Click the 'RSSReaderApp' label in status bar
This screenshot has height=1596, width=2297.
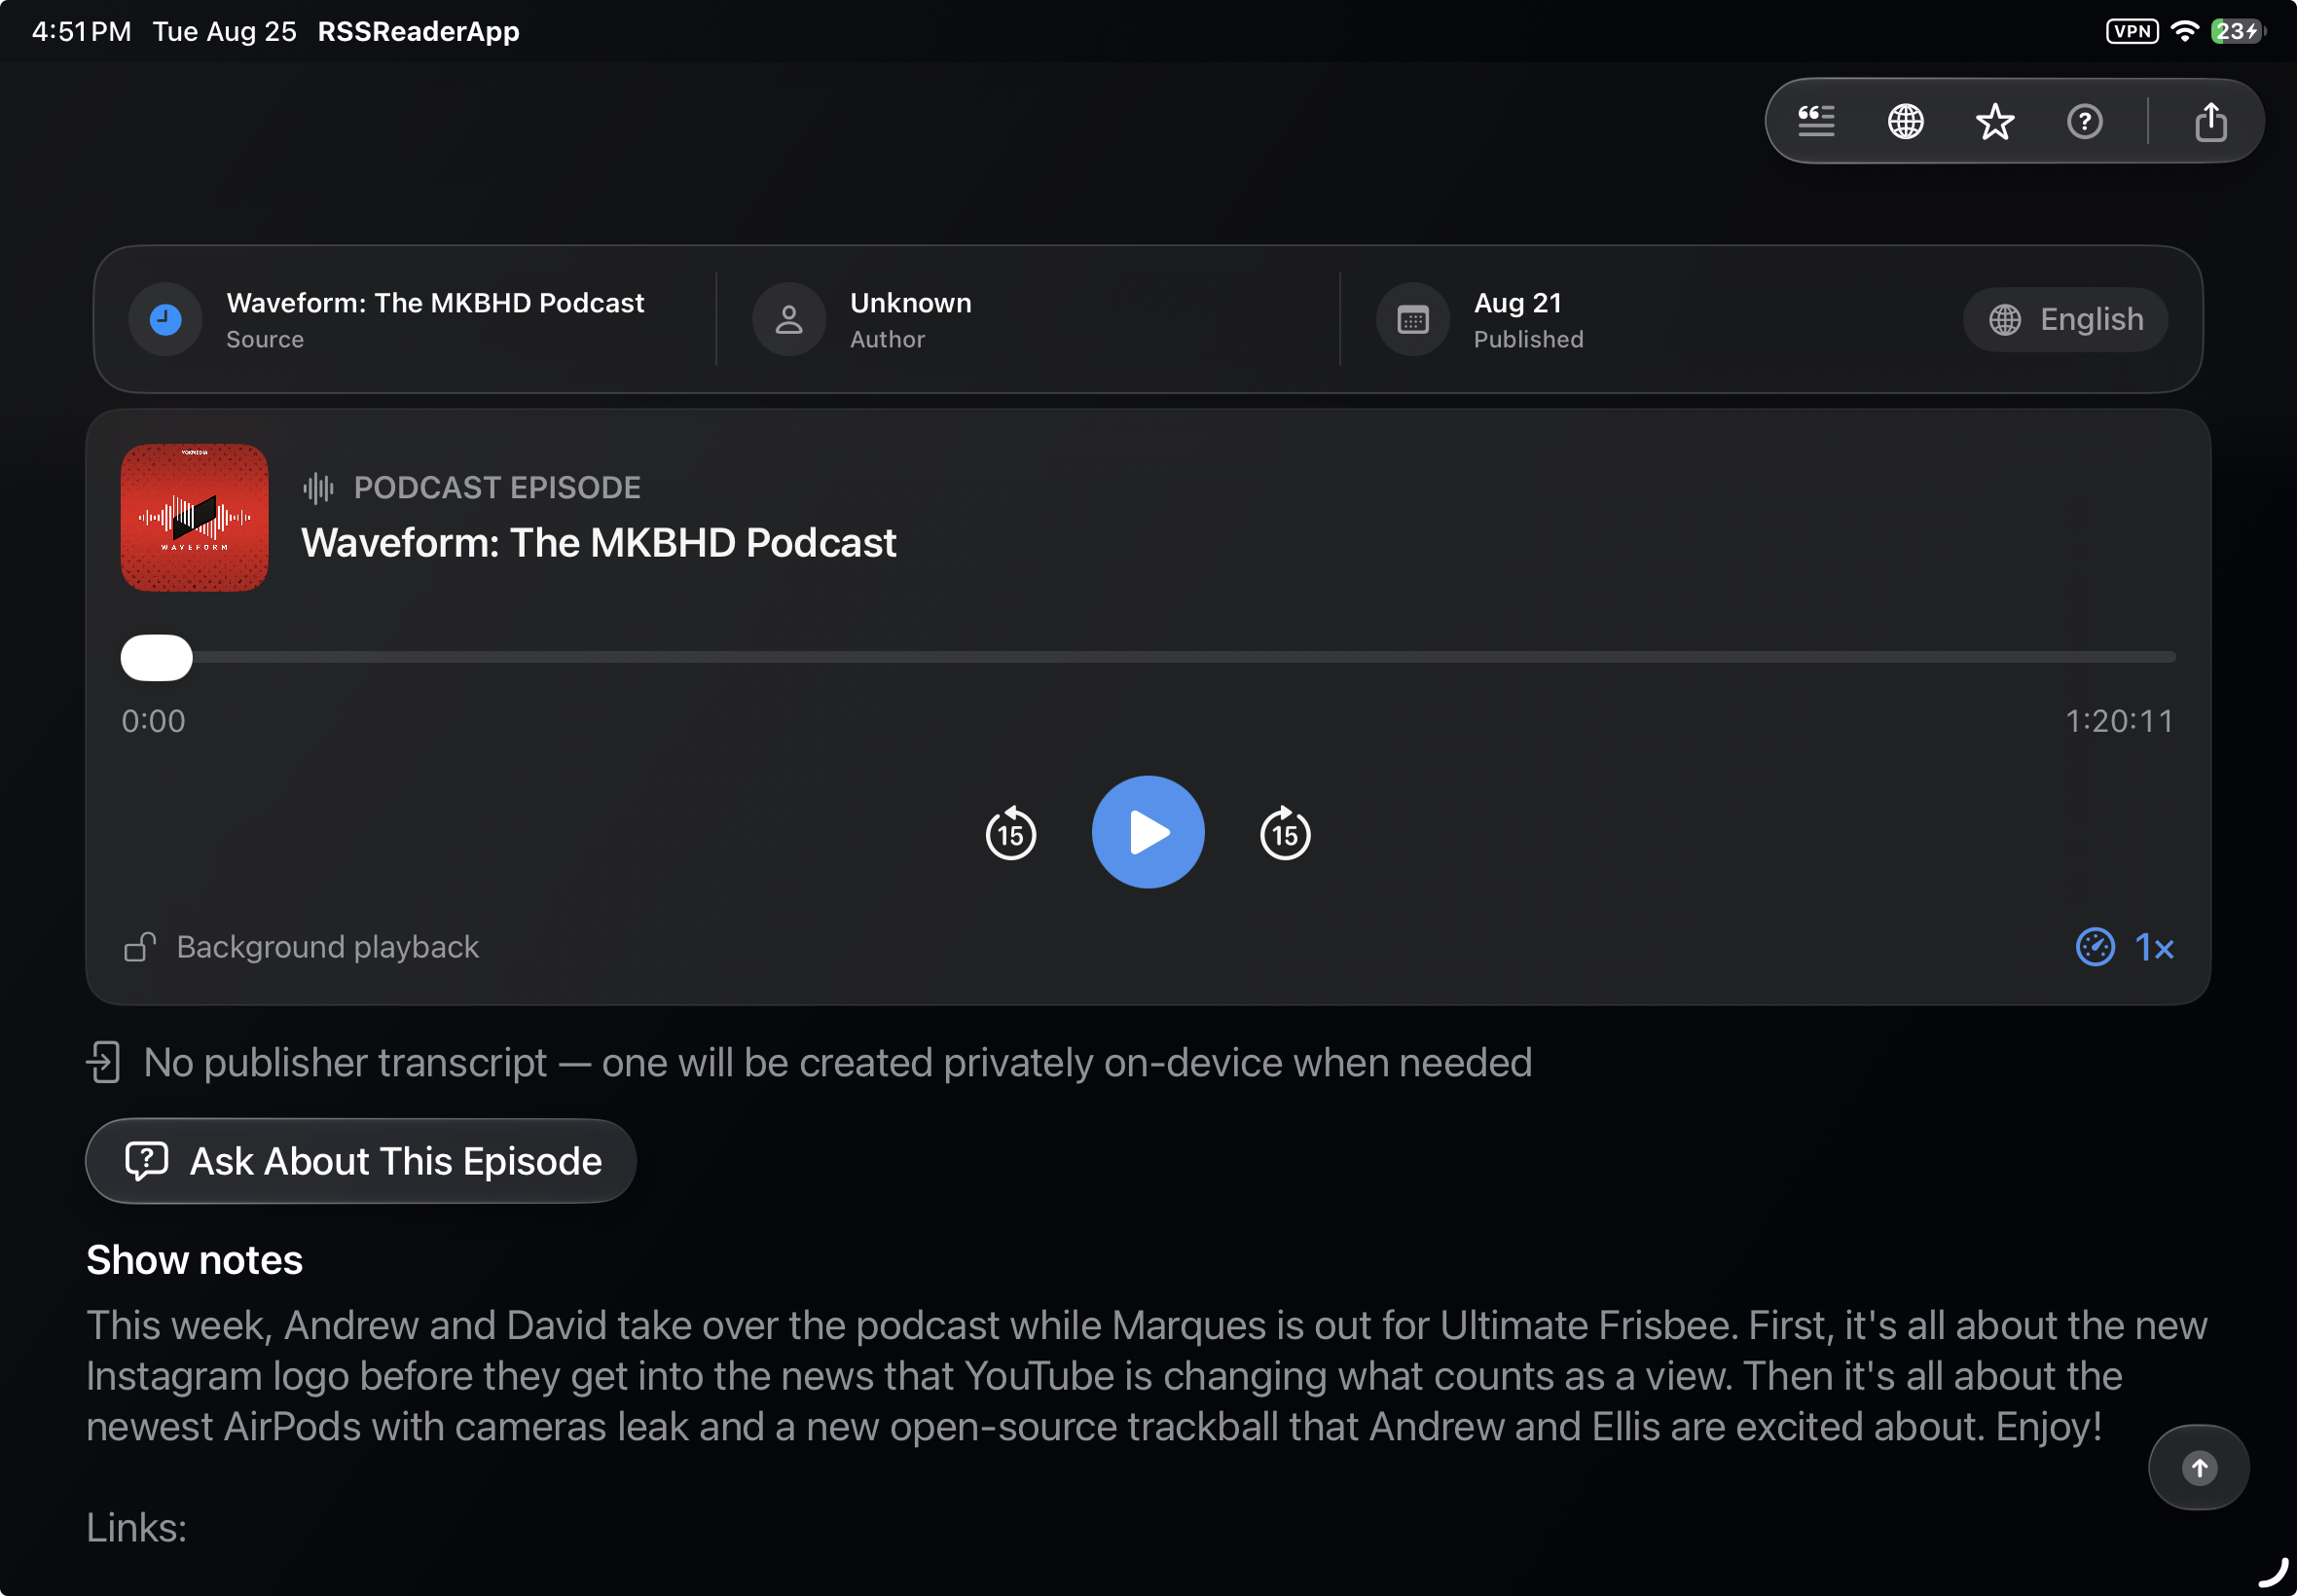[419, 31]
